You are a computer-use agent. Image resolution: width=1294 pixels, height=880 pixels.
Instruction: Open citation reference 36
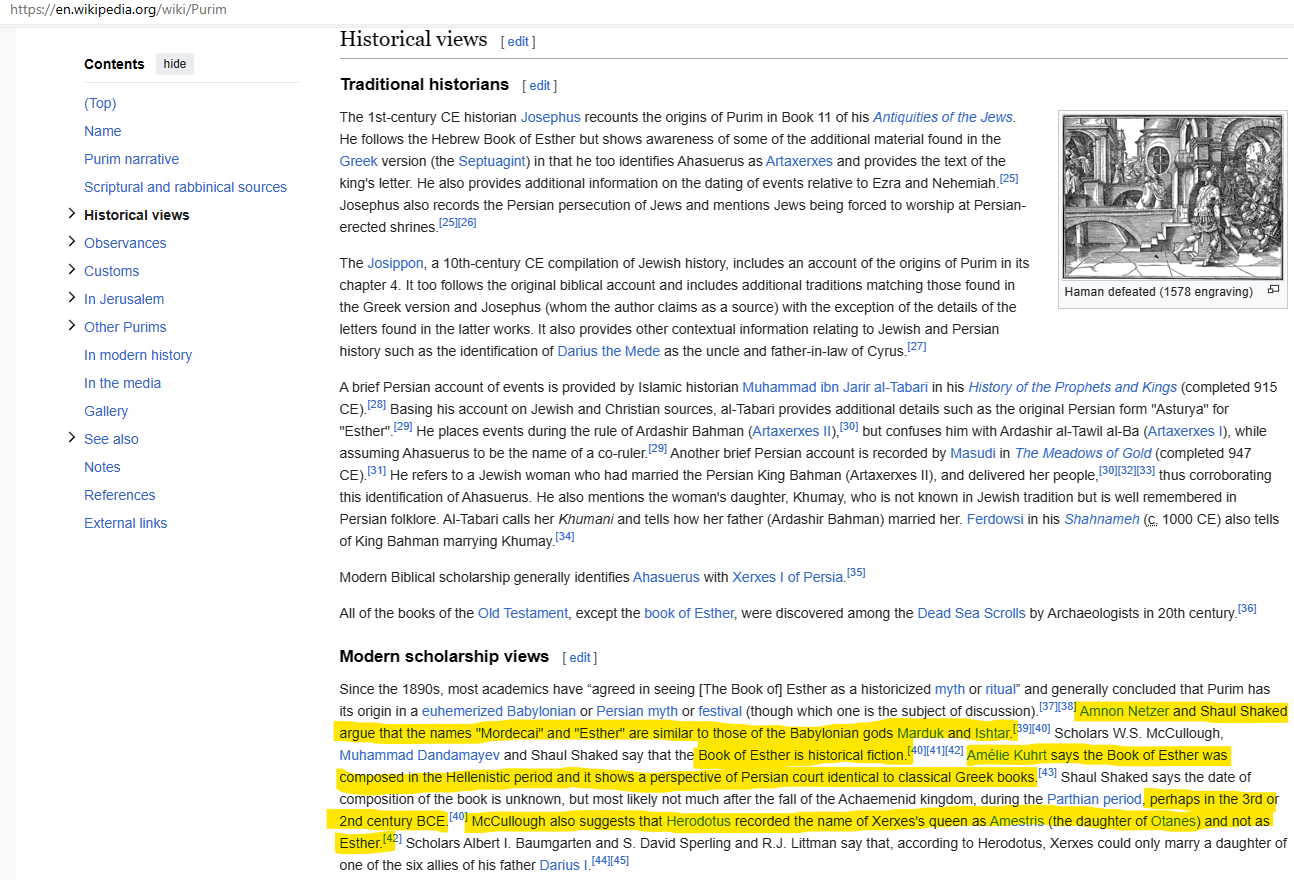(x=1247, y=608)
